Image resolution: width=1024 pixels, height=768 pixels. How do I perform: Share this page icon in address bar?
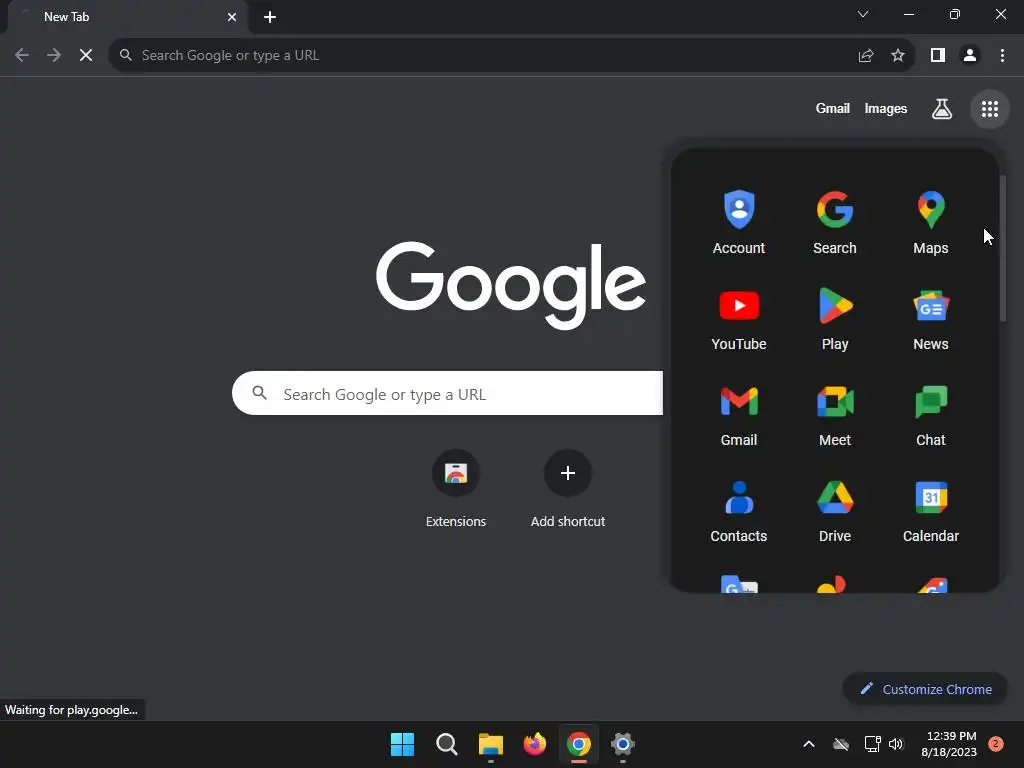(865, 56)
